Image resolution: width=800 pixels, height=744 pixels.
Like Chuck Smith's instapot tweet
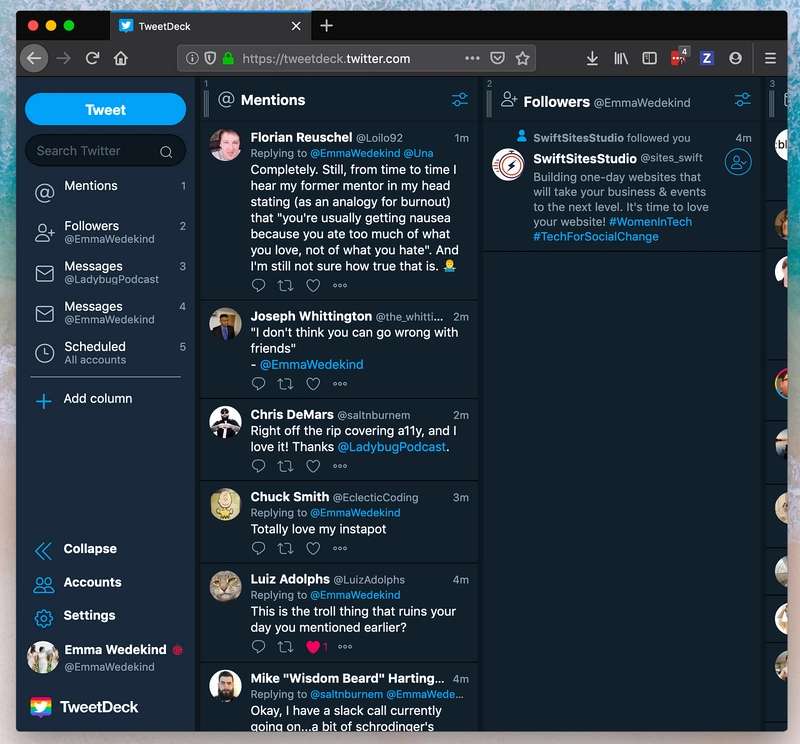coord(313,549)
